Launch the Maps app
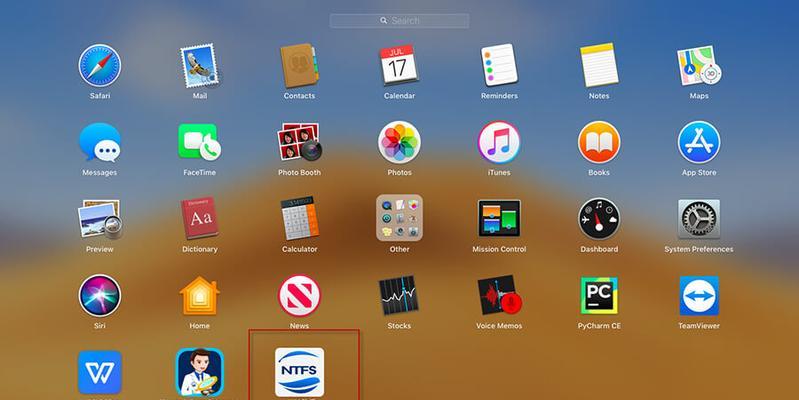The height and width of the screenshot is (400, 799). click(699, 66)
